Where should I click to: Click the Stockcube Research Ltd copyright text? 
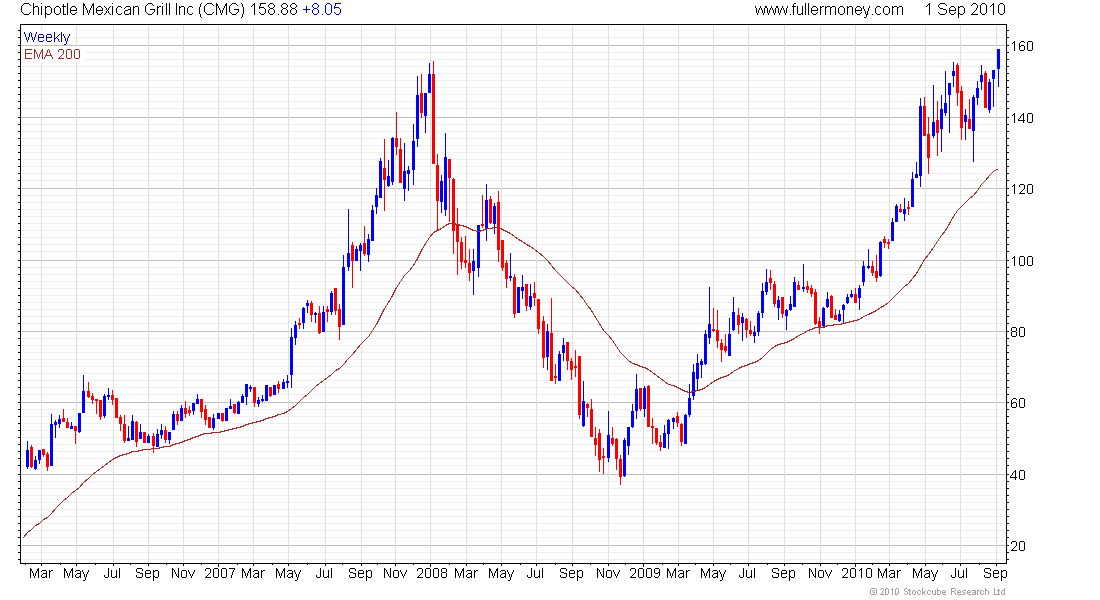(x=937, y=592)
